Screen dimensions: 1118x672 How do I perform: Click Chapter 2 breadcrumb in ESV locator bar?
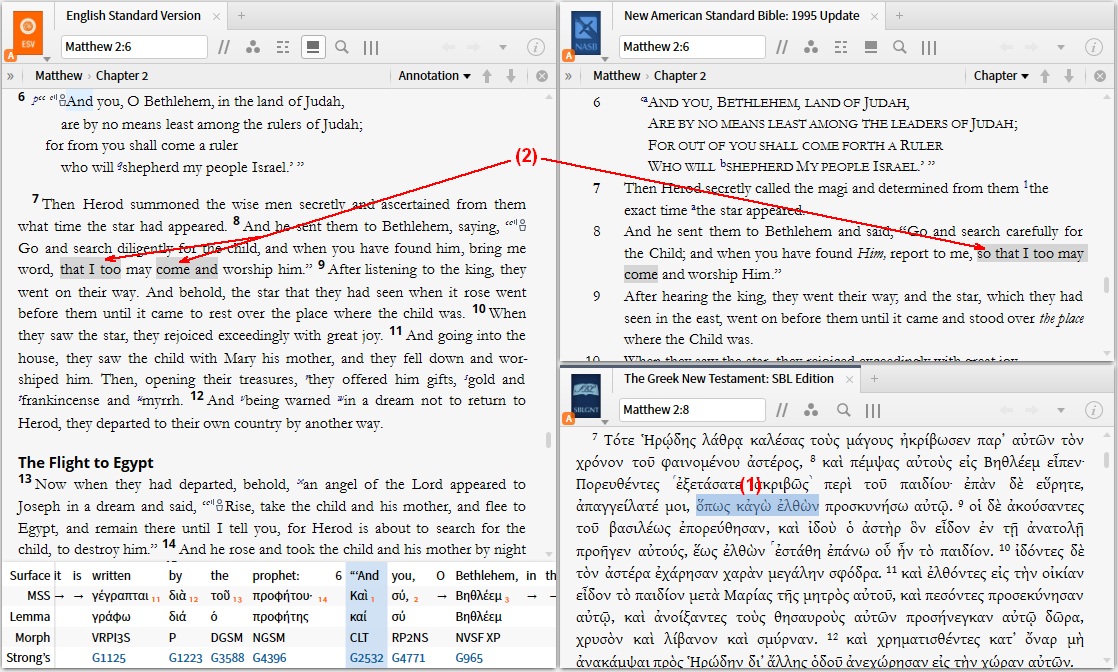point(122,76)
